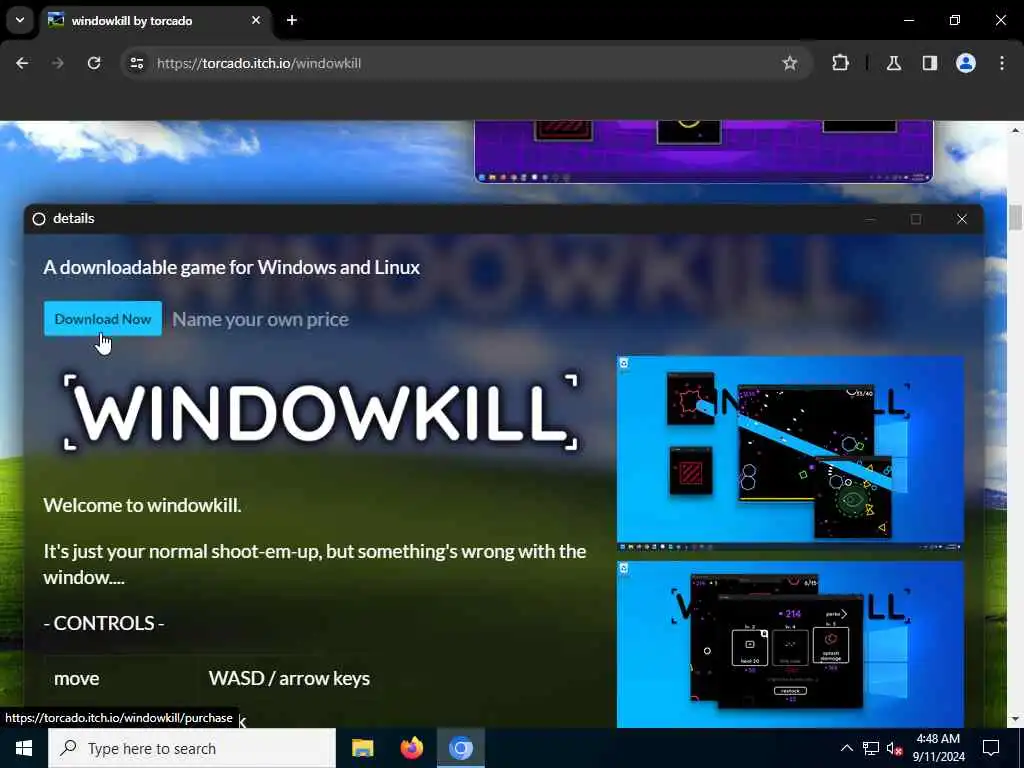Screen dimensions: 1024x768
Task: Click the forward navigation arrow
Action: point(58,63)
